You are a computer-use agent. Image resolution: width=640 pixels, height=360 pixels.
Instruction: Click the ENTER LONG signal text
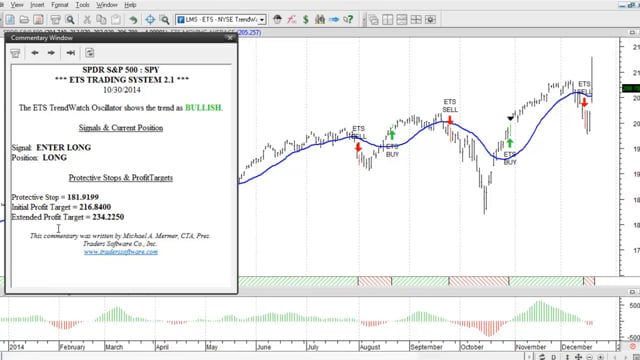(64, 147)
